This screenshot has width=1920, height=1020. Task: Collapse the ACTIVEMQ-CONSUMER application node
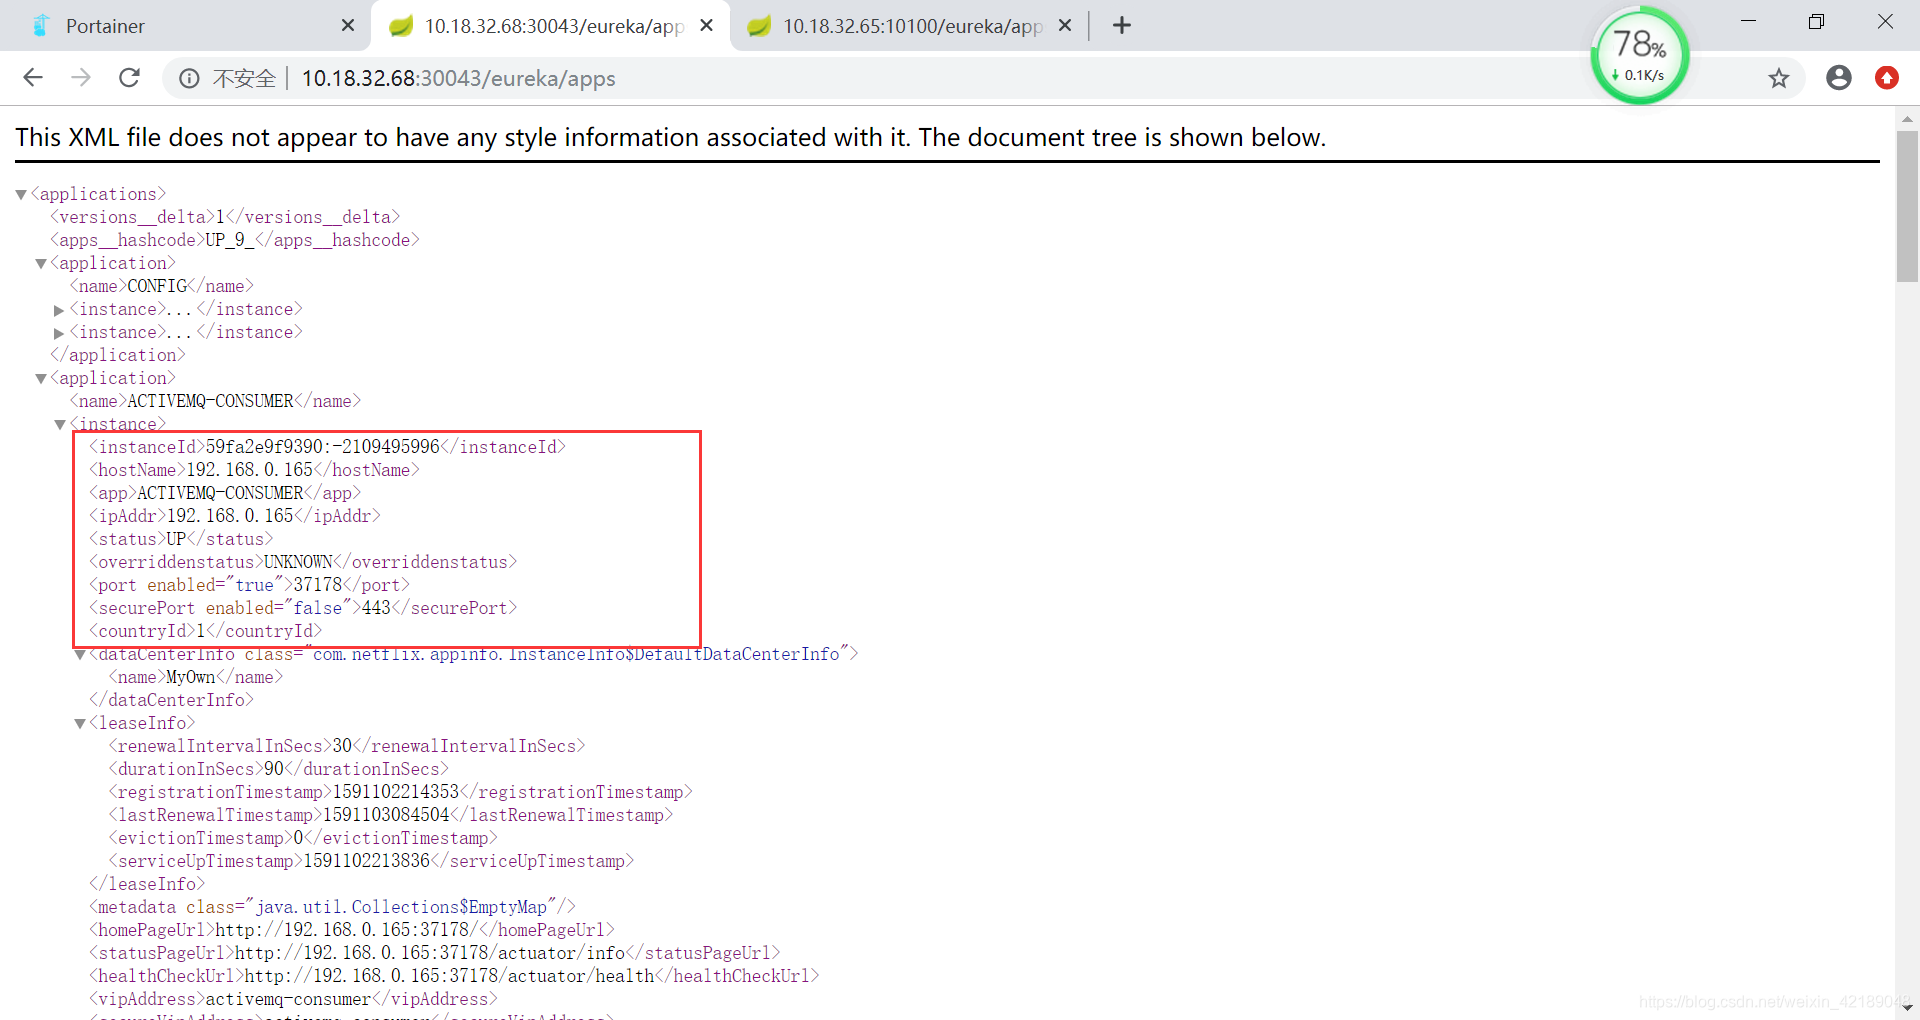[41, 379]
